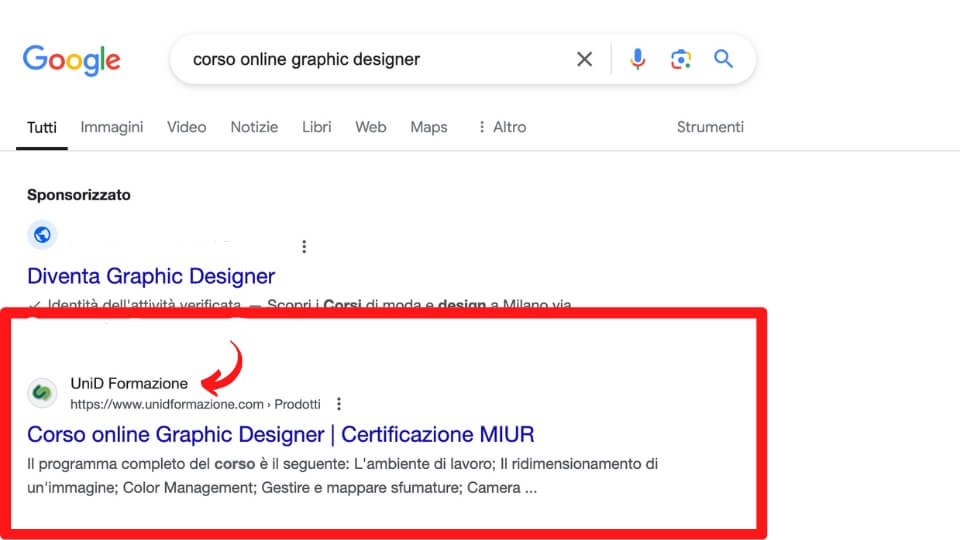Viewport: 960px width, 540px height.
Task: Open the Libri tab
Action: (317, 127)
